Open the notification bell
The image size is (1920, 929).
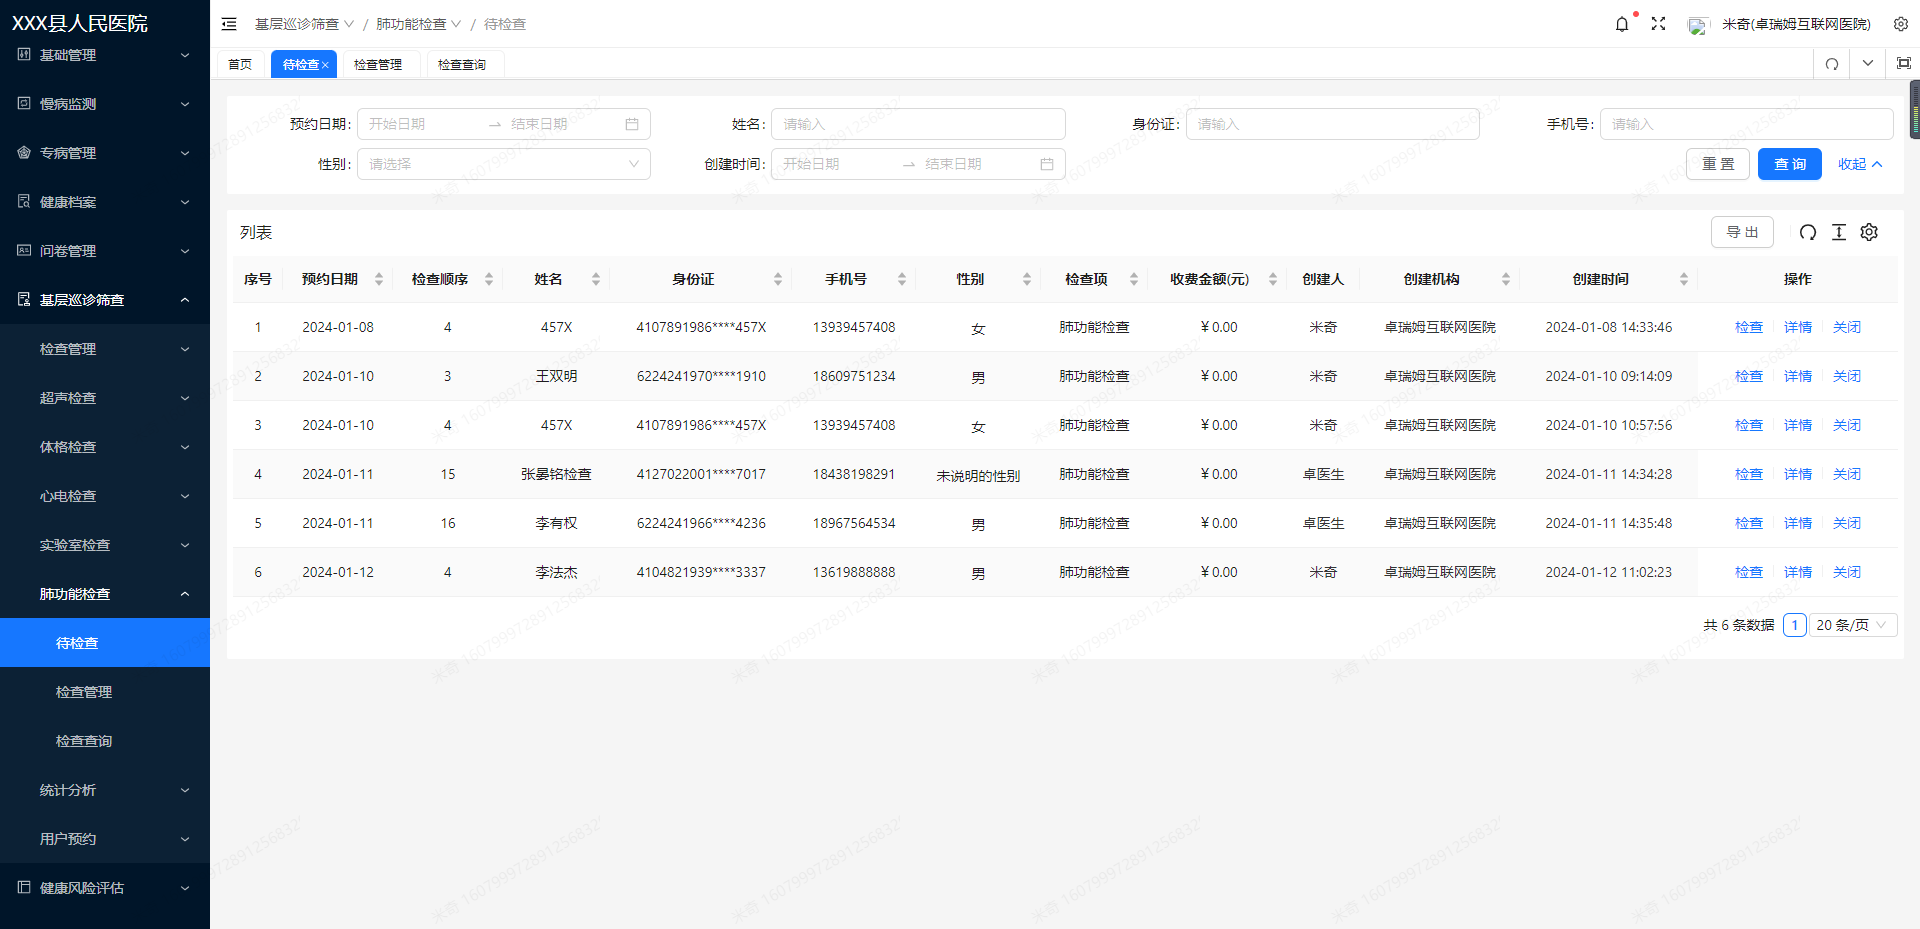pyautogui.click(x=1622, y=24)
